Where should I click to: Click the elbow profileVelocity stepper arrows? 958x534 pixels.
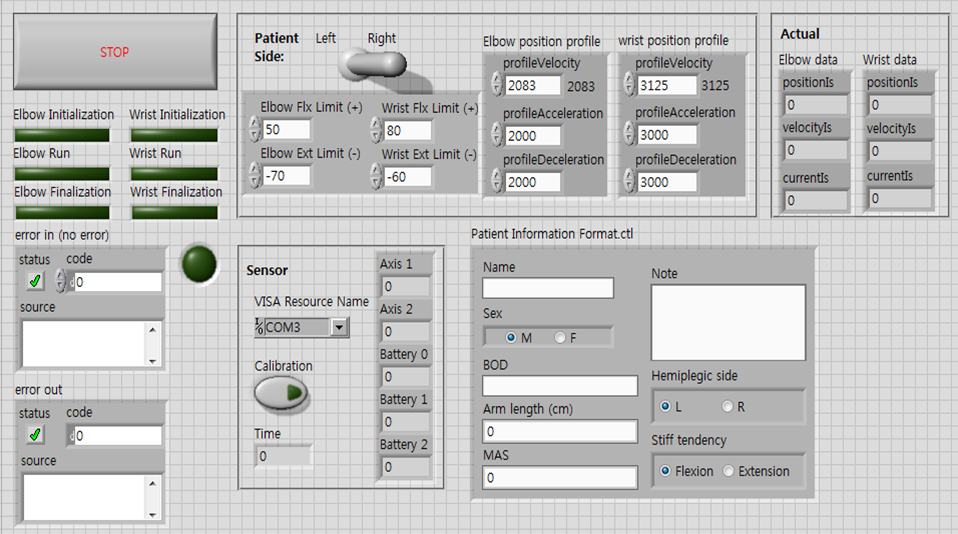[497, 87]
